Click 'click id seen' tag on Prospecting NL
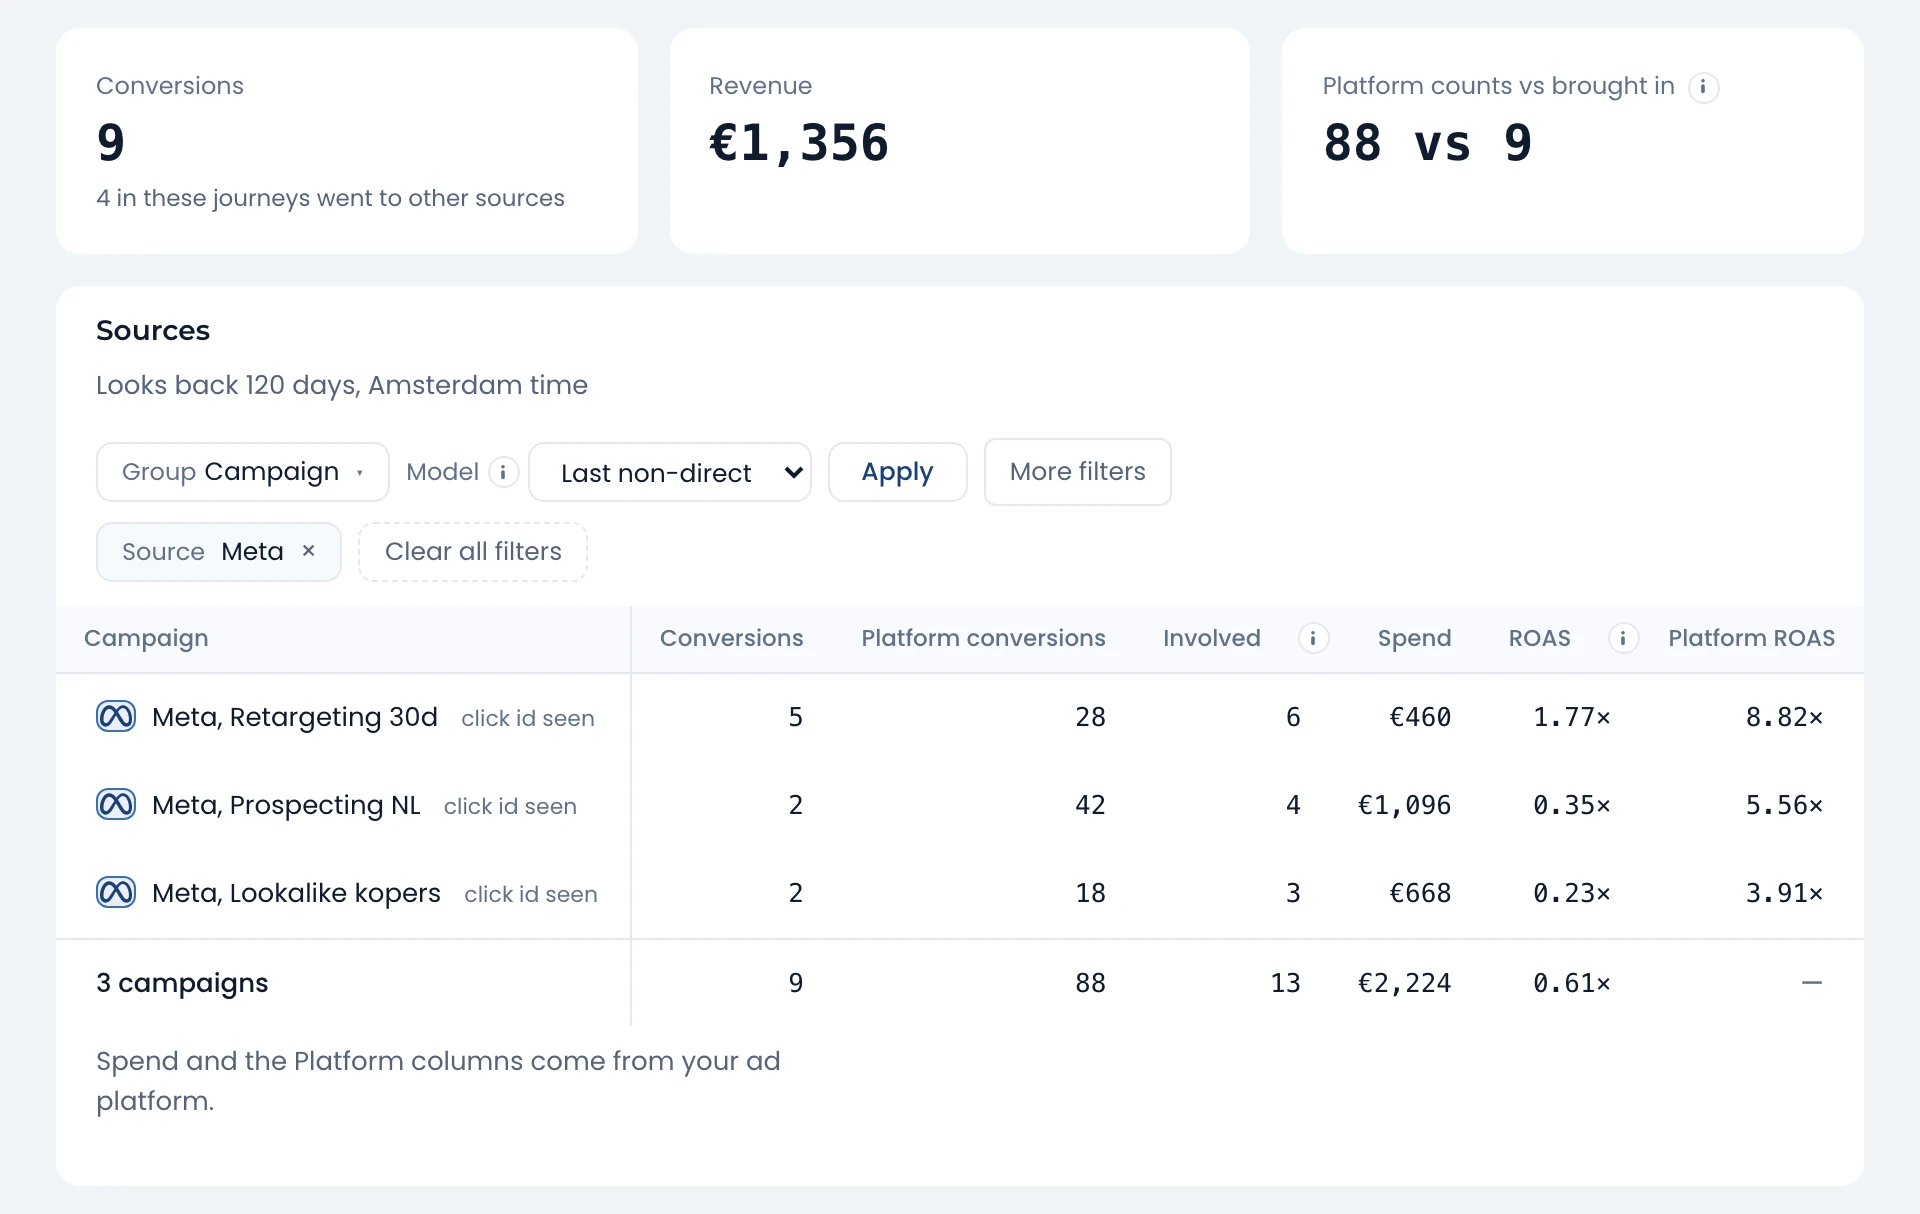This screenshot has width=1920, height=1214. pos(510,806)
